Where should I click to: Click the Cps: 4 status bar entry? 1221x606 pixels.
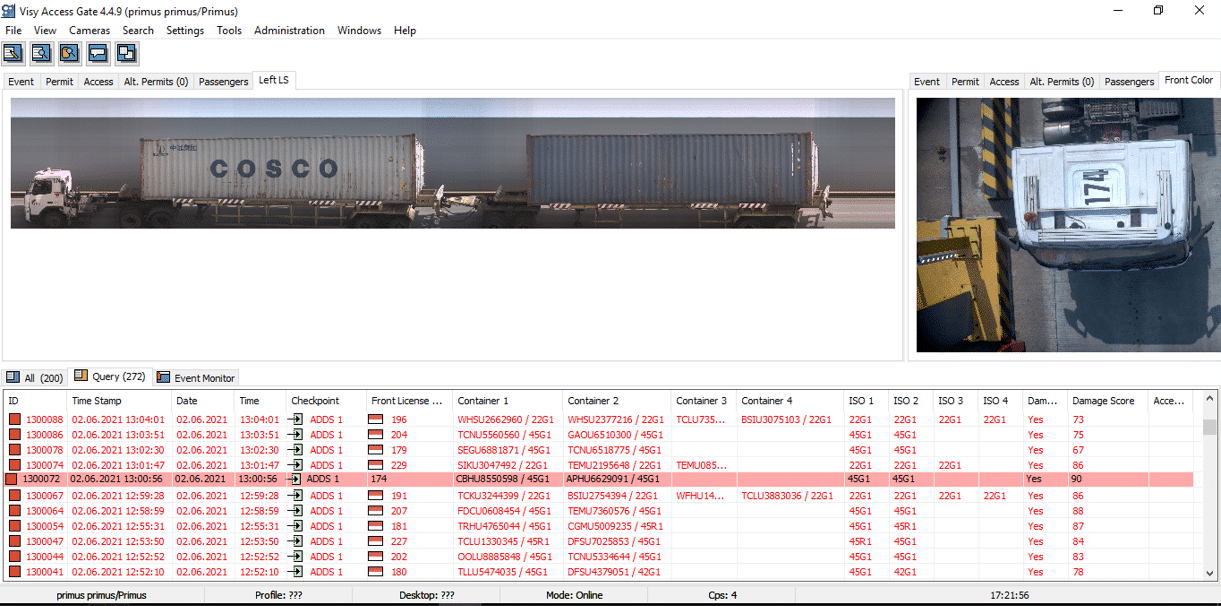[721, 595]
